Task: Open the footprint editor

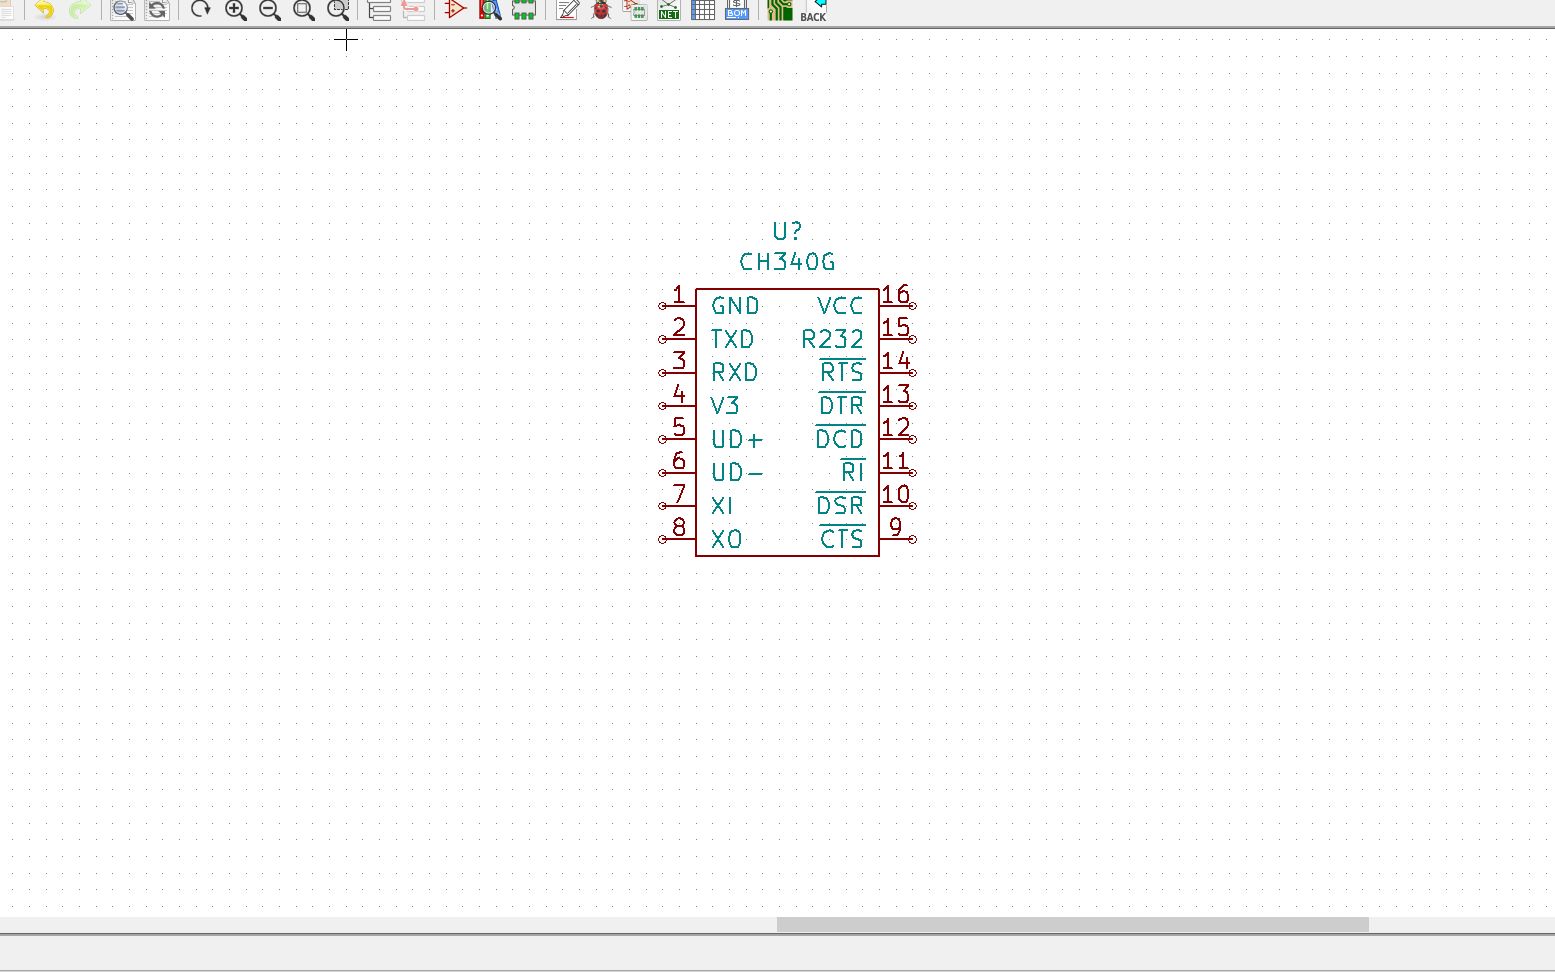Action: coord(523,10)
